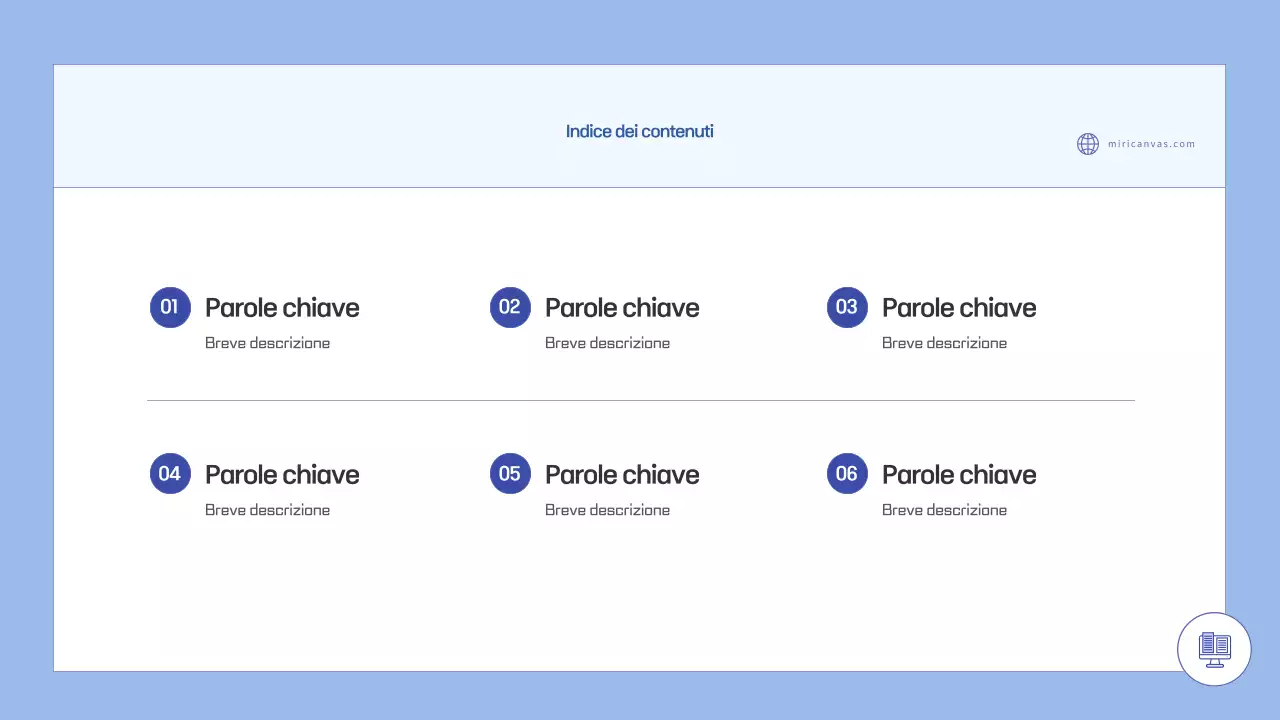Screen dimensions: 1280x720
Task: Select the 04 number badge
Action: pyautogui.click(x=170, y=473)
